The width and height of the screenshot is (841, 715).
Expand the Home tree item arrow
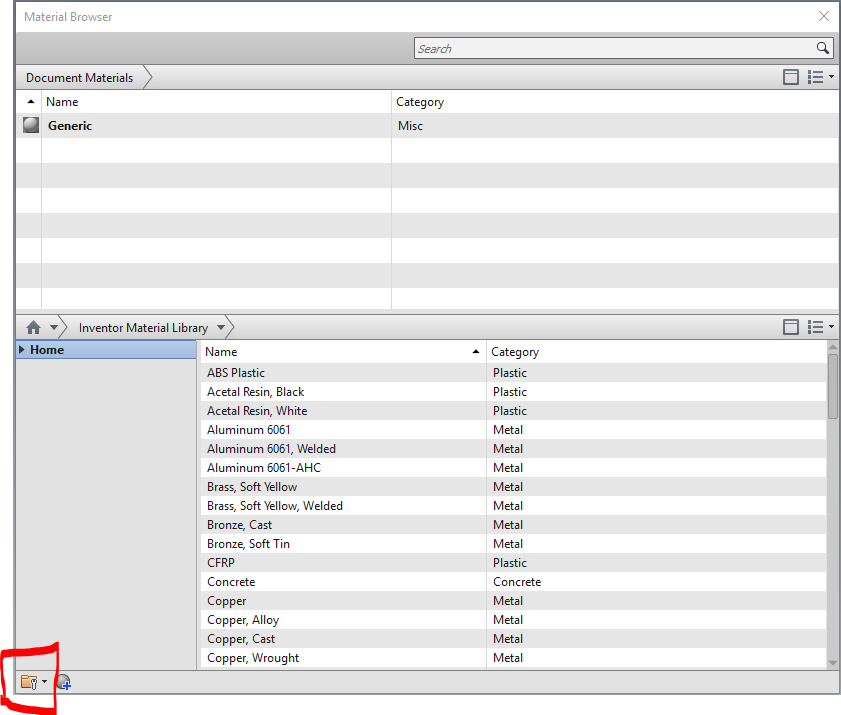[x=22, y=349]
